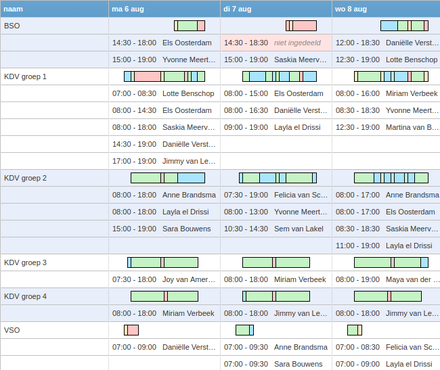This screenshot has width=440, height=370.
Task: Click Sara Bouwens' 07:00 - 09:30 VSO shift
Action: [276, 363]
